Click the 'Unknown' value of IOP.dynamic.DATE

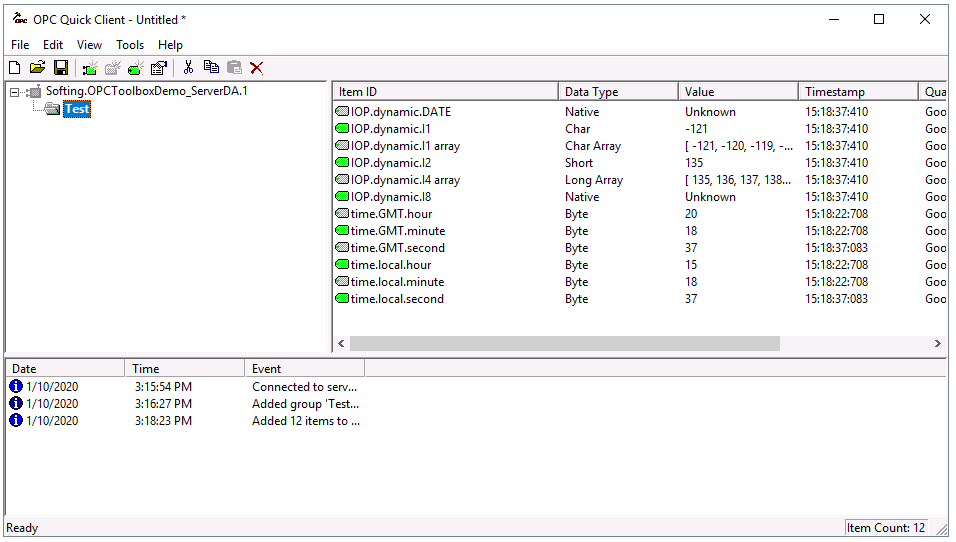710,112
